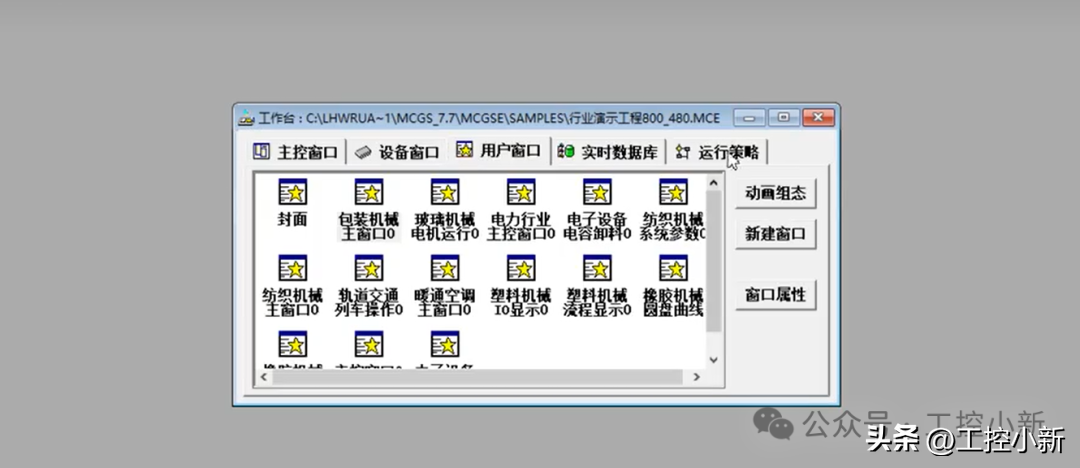Go to the 实时数据库 tab

click(608, 152)
